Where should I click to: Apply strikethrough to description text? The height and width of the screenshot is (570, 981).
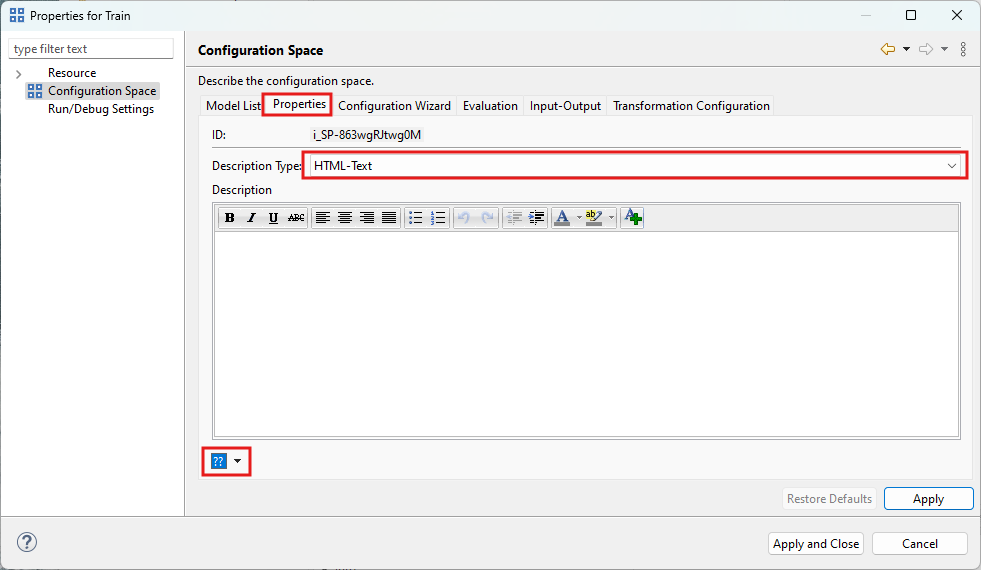[x=296, y=217]
